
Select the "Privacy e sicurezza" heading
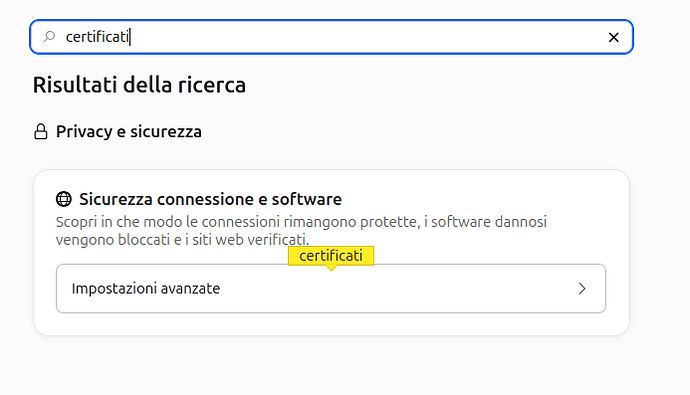point(128,132)
